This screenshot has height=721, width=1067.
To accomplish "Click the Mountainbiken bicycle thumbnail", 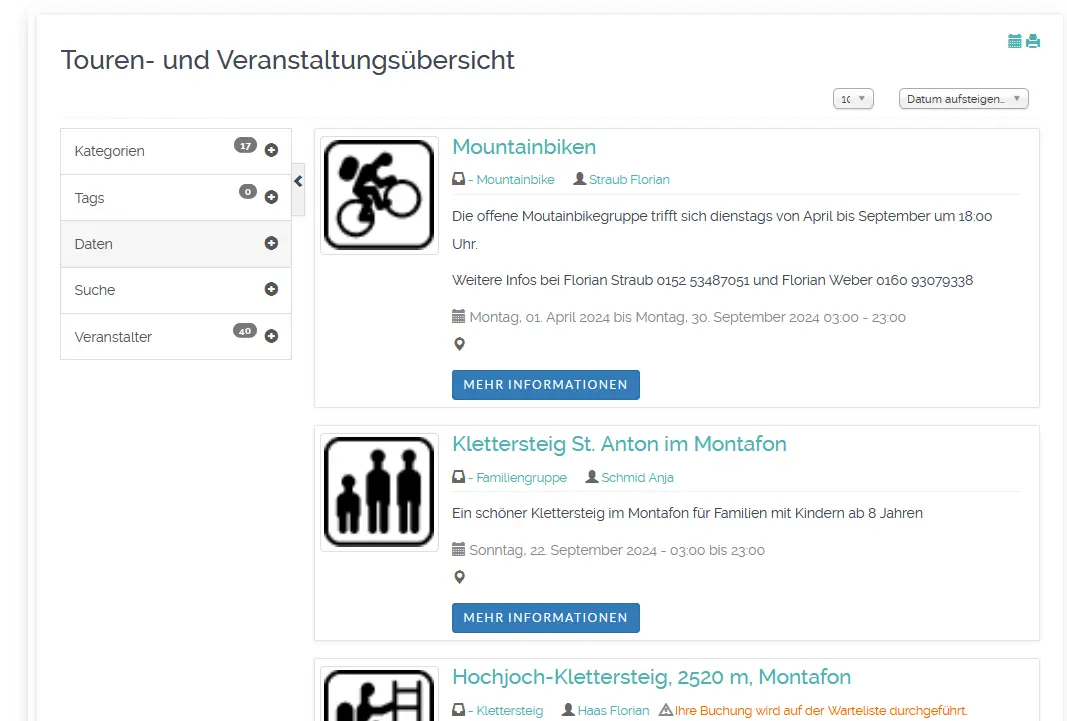I will tap(379, 195).
